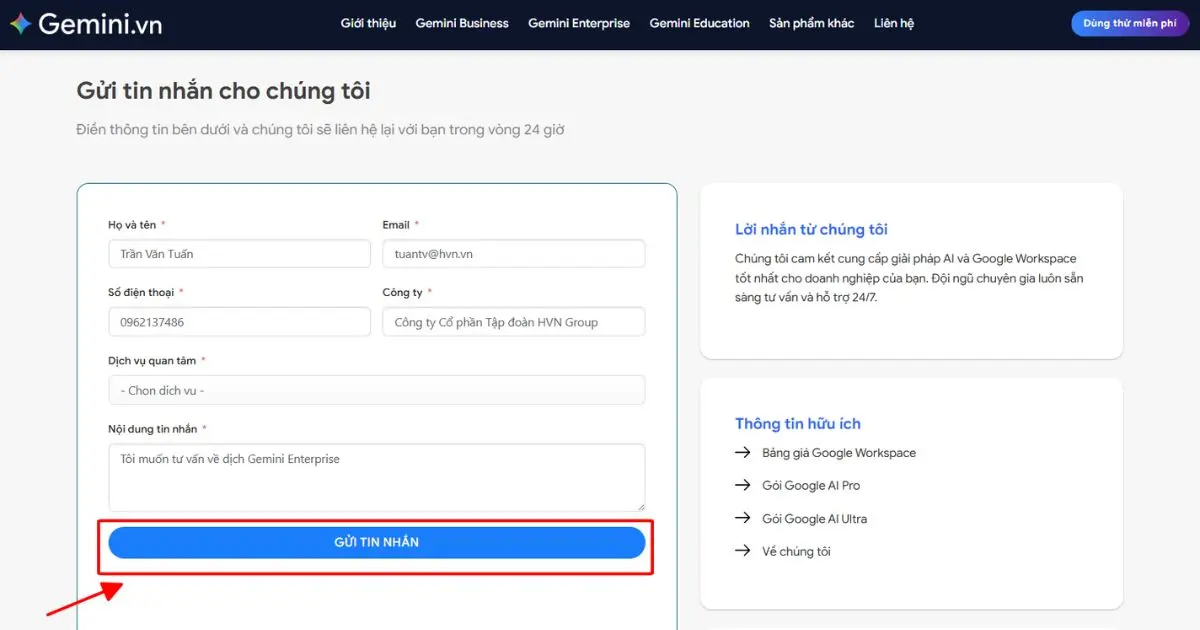Focus the Họ và tên input field

(x=239, y=254)
